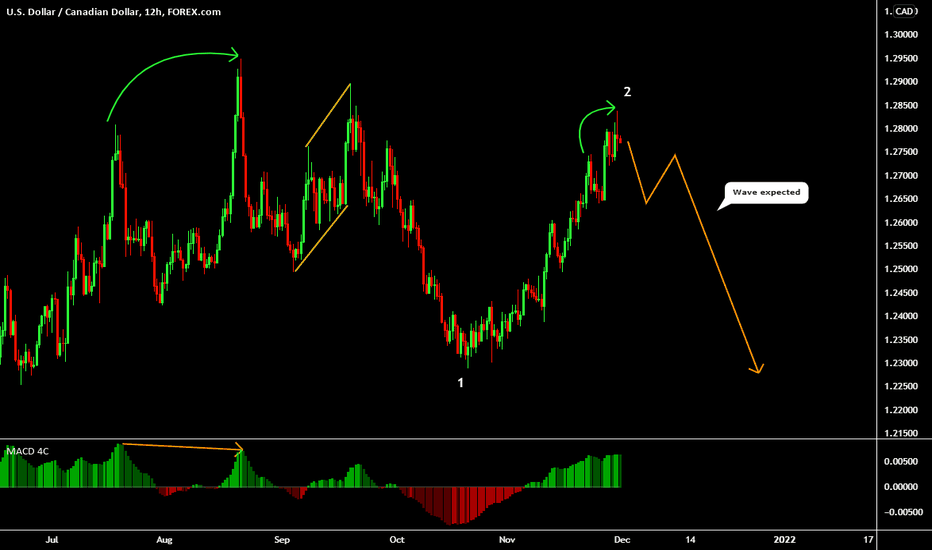This screenshot has width=932, height=550.
Task: Click the Dec label on time axis
Action: [622, 540]
